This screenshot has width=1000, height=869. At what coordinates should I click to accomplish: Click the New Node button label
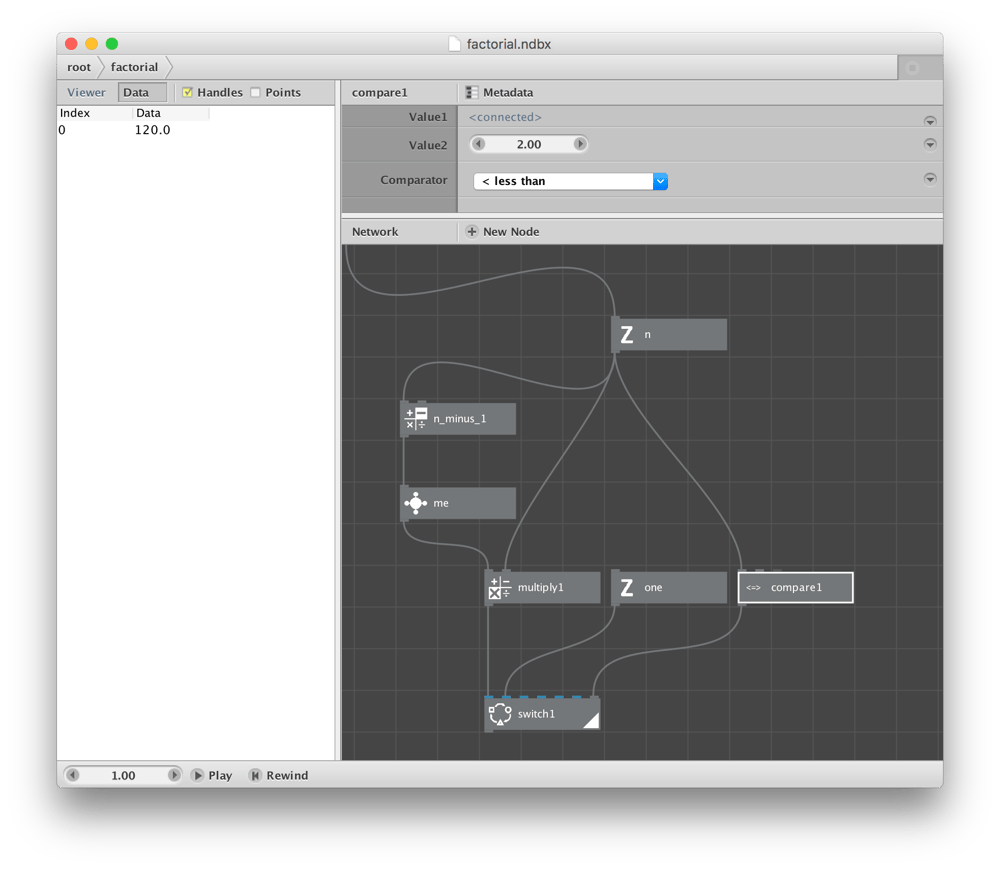(511, 231)
